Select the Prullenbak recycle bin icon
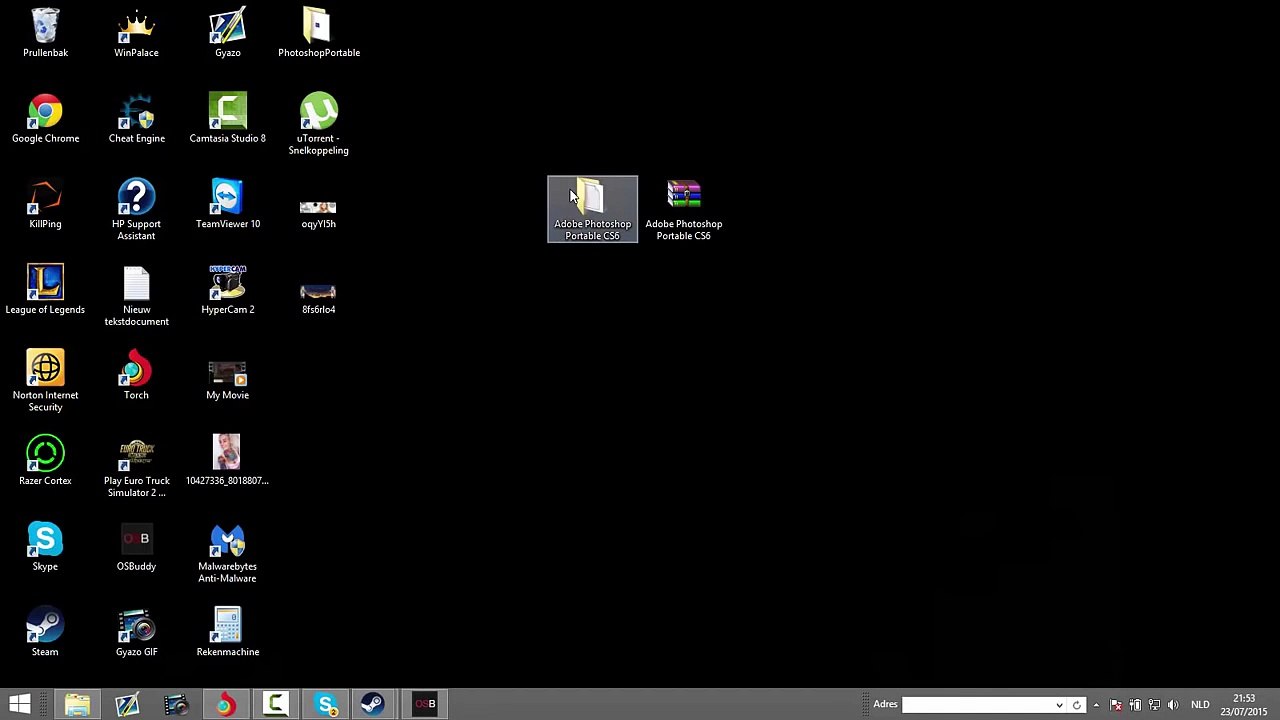 click(45, 33)
